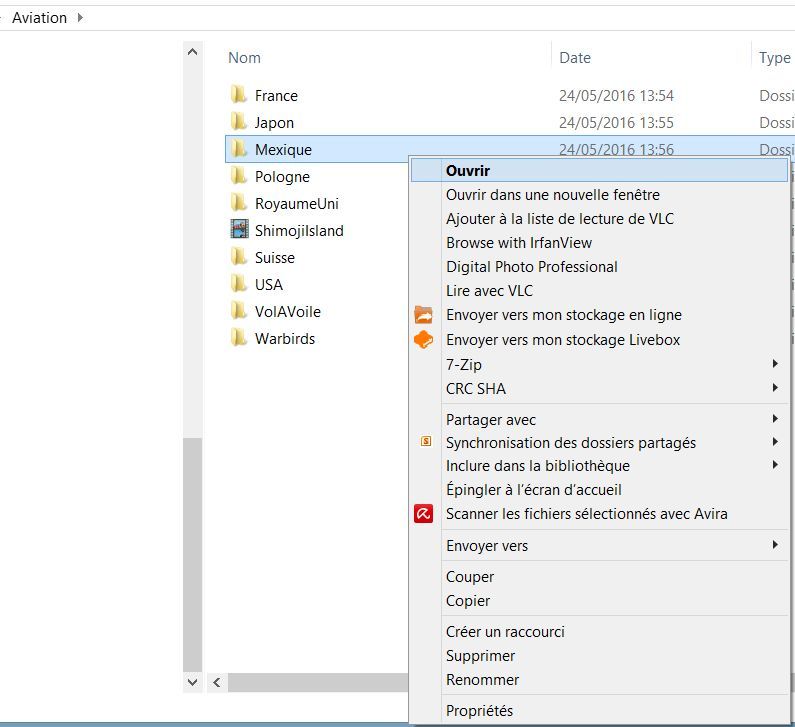Image resolution: width=795 pixels, height=727 pixels.
Task: Click the France folder icon
Action: [239, 96]
